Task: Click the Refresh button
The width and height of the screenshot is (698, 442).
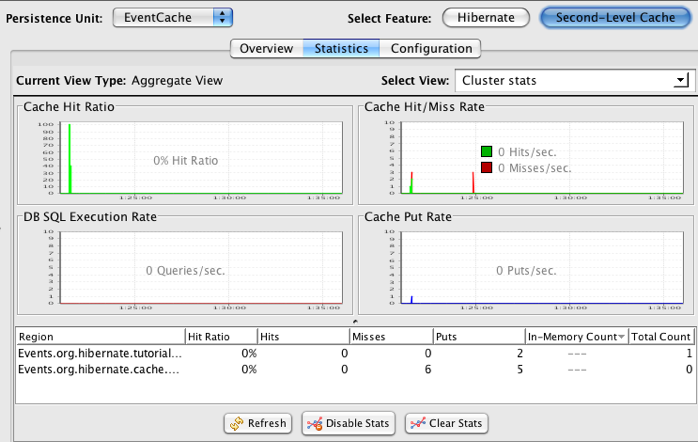Action: point(258,423)
